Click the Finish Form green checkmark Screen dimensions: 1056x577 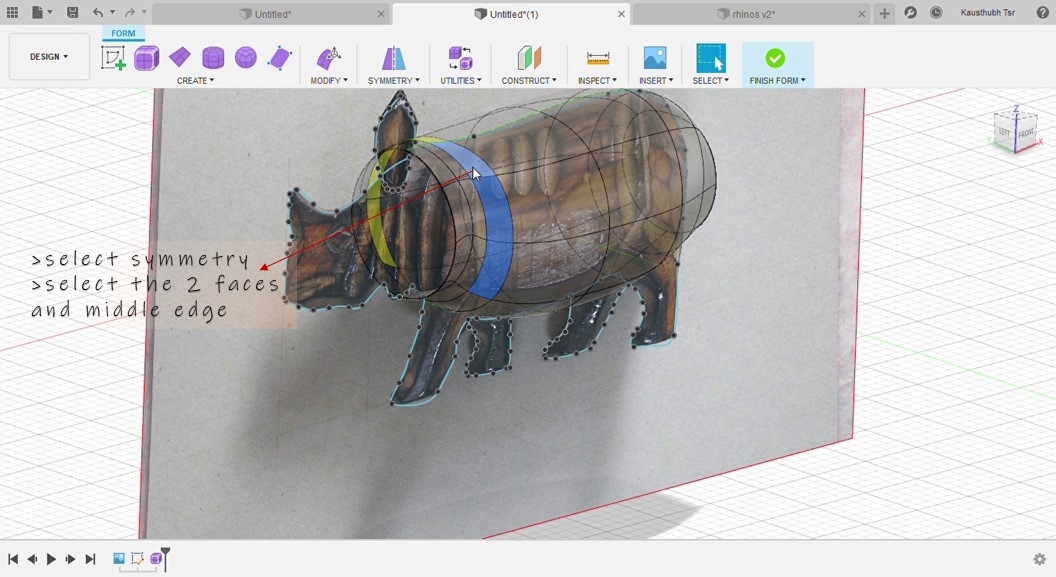pos(775,58)
